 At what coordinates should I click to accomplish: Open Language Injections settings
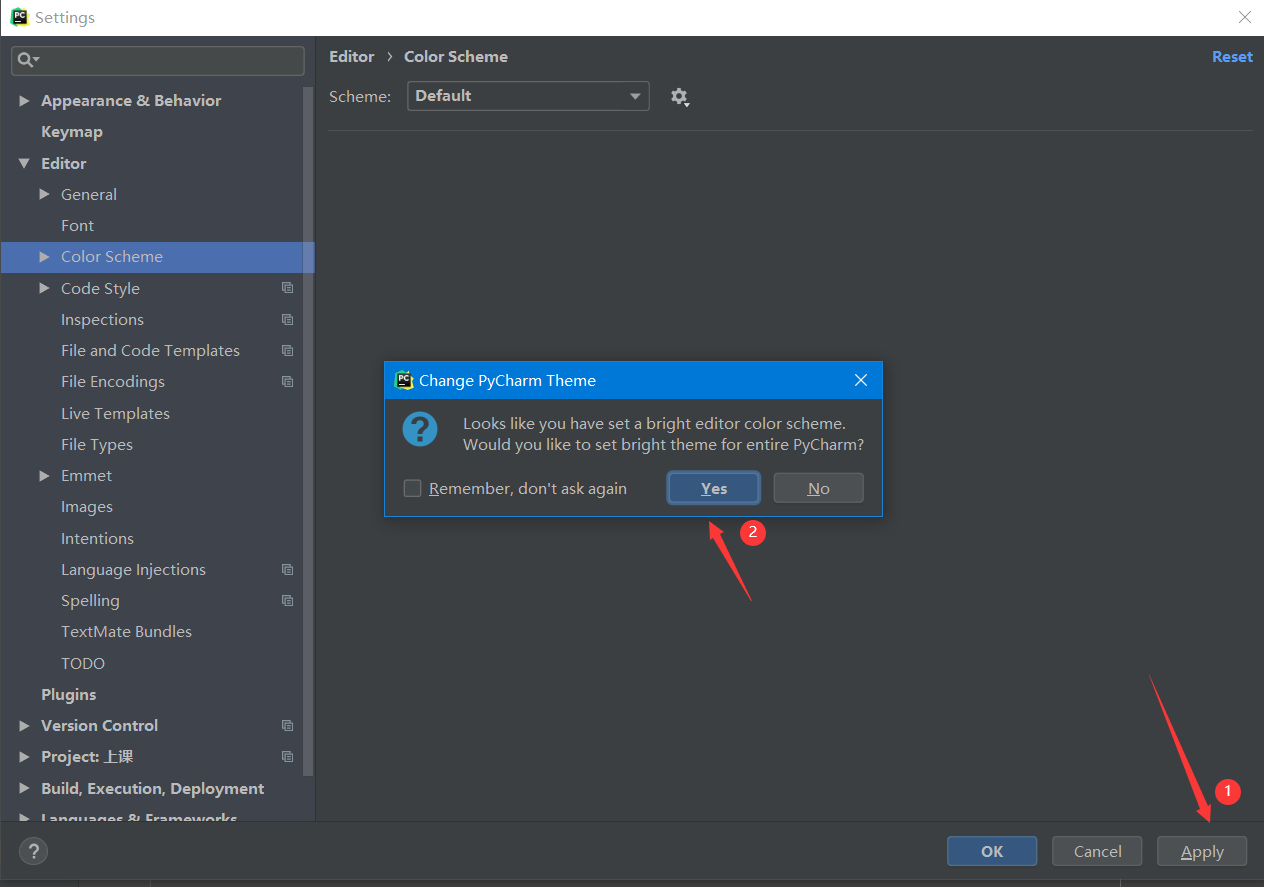133,570
